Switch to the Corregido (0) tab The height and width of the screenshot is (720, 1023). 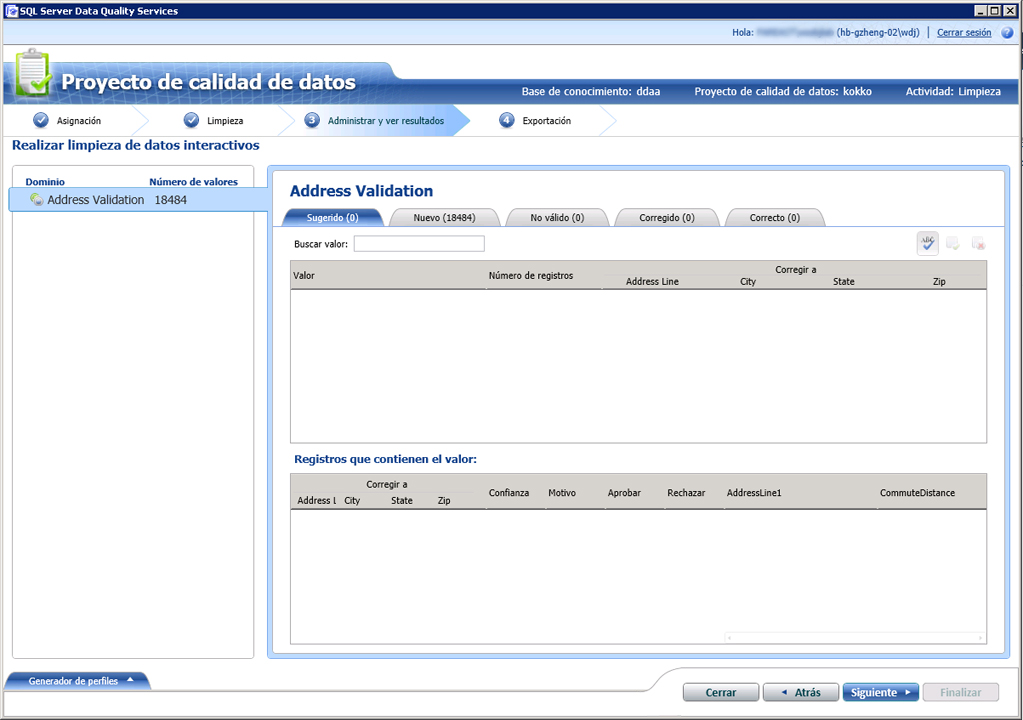click(666, 216)
